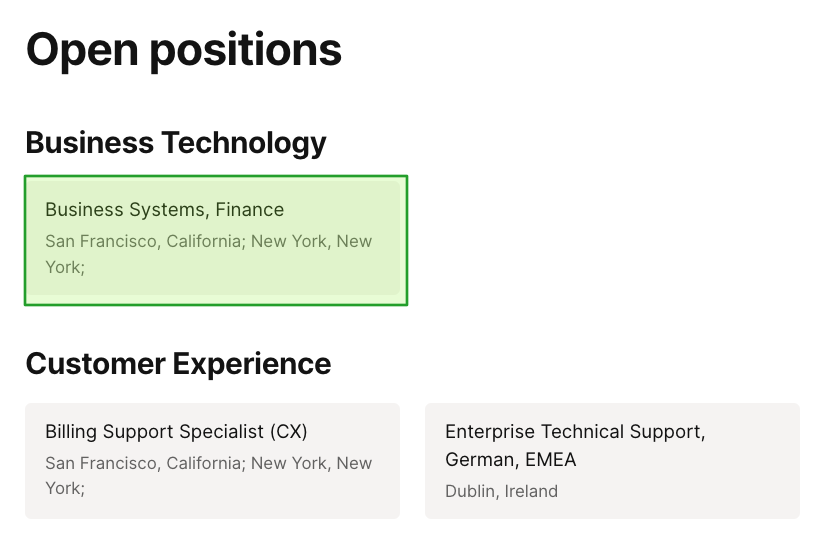Open Enterprise Technical Support, German, EMEA card
The image size is (819, 540).
[x=612, y=461]
